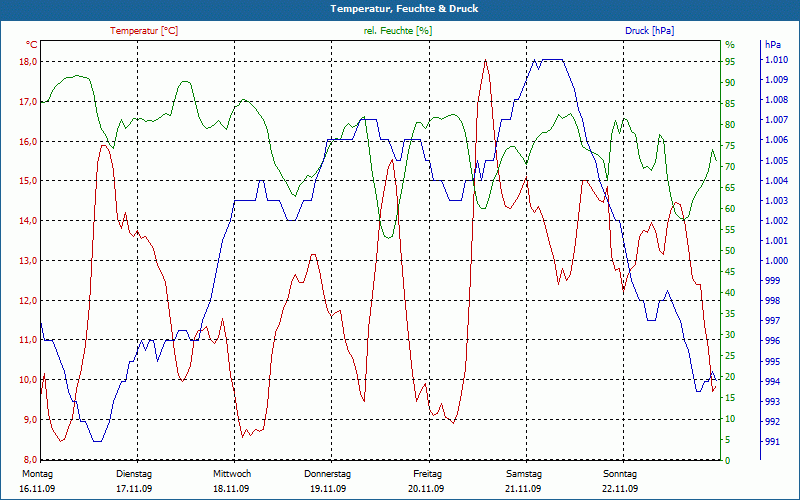Image resolution: width=800 pixels, height=500 pixels.
Task: Click the '95' humidity axis value
Action: [x=730, y=62]
